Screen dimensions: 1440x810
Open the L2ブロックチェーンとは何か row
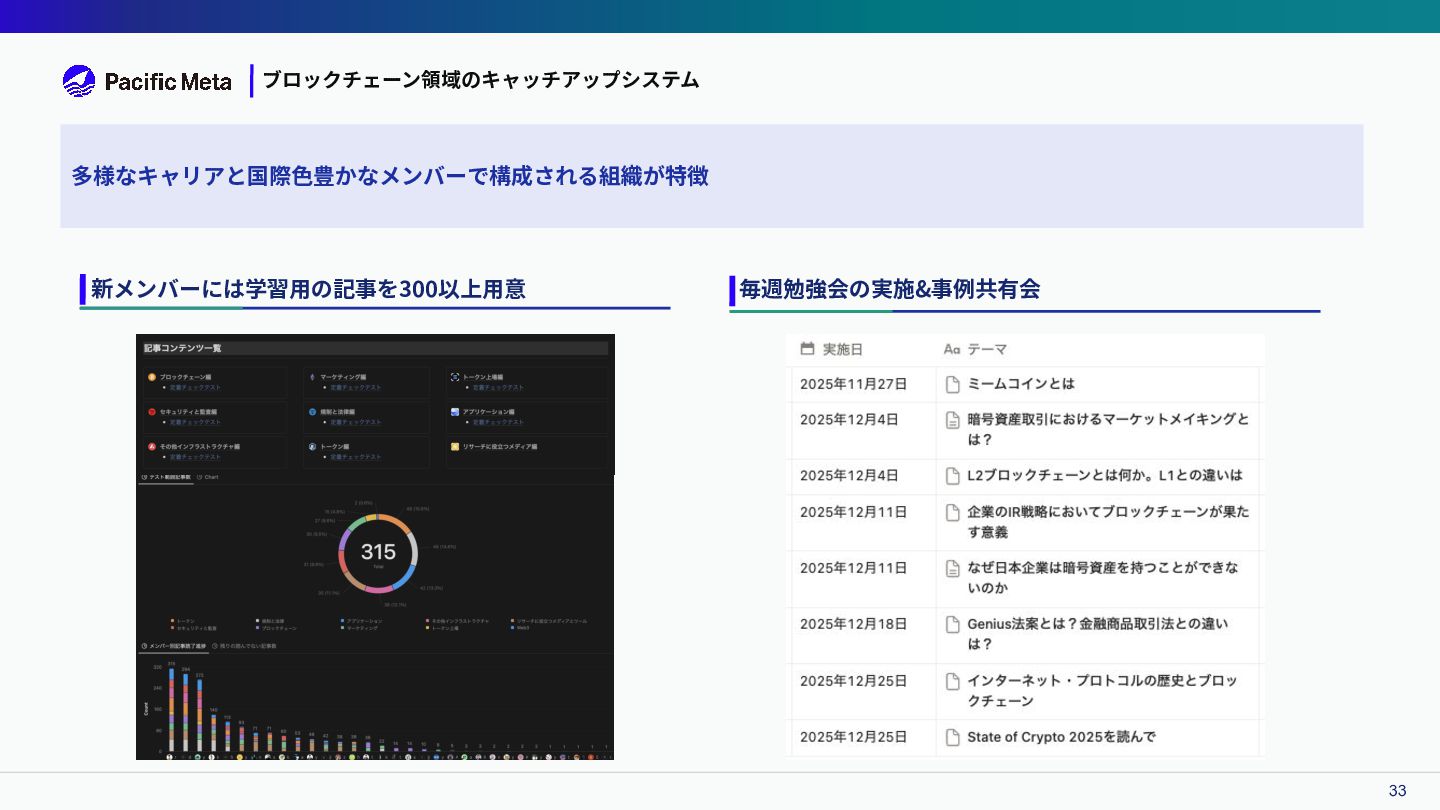[x=1104, y=476]
